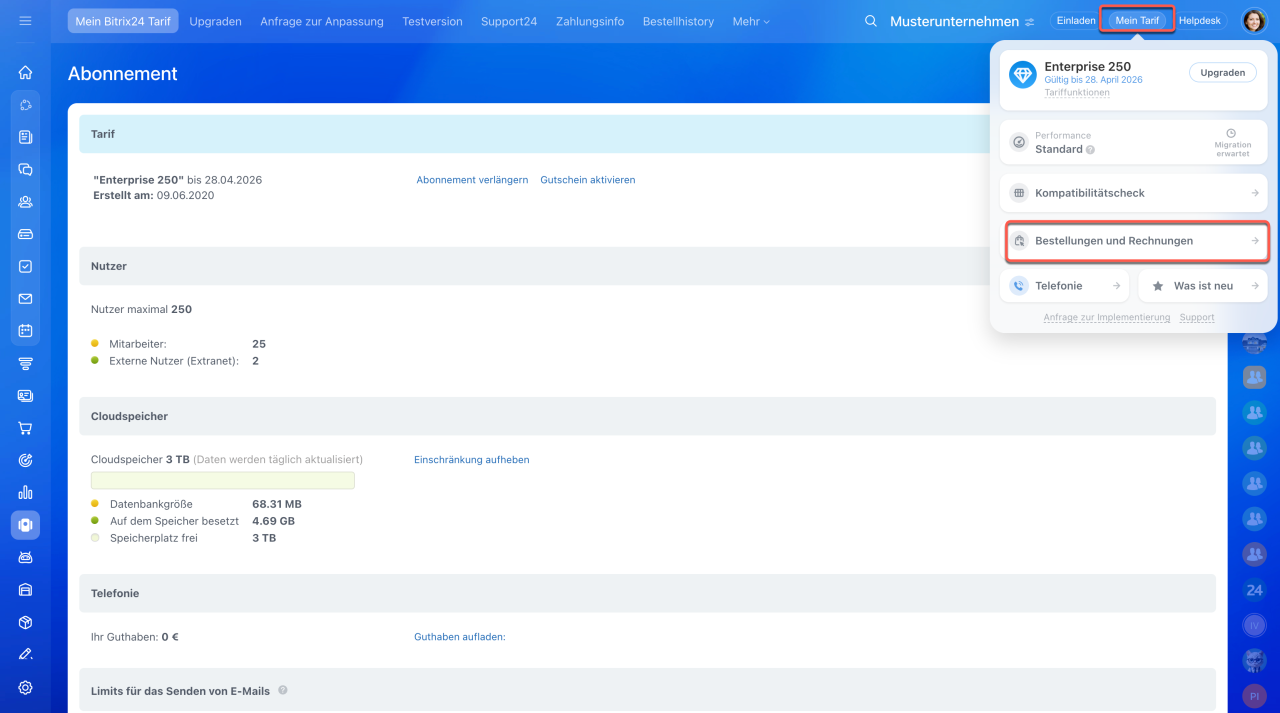Open the PI avatar in right sidebar
The image size is (1280, 713).
coord(1254,695)
